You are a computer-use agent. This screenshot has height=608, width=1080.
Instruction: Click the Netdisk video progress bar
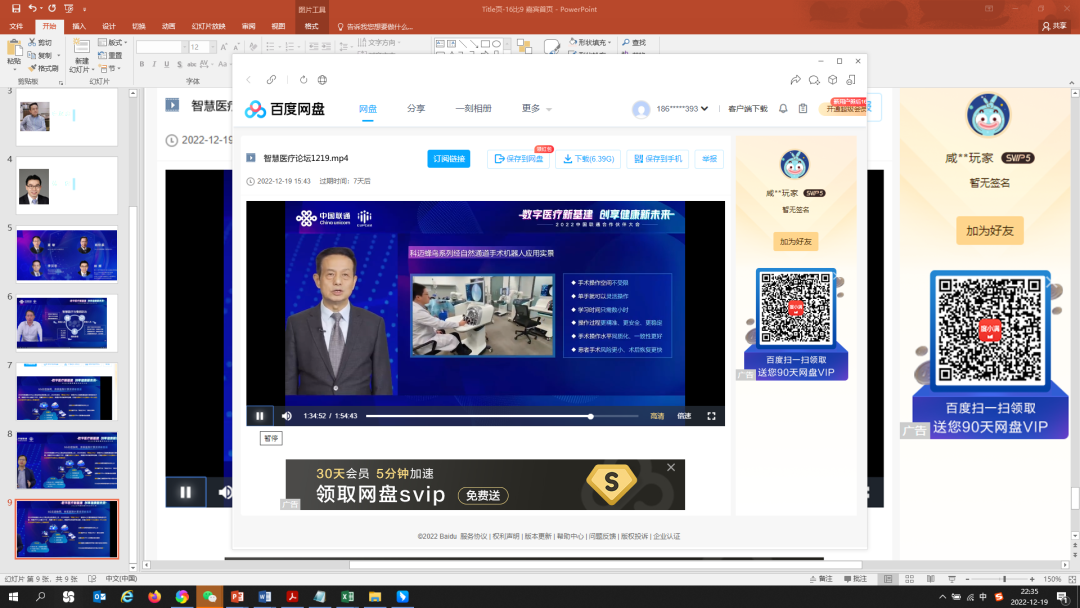501,416
